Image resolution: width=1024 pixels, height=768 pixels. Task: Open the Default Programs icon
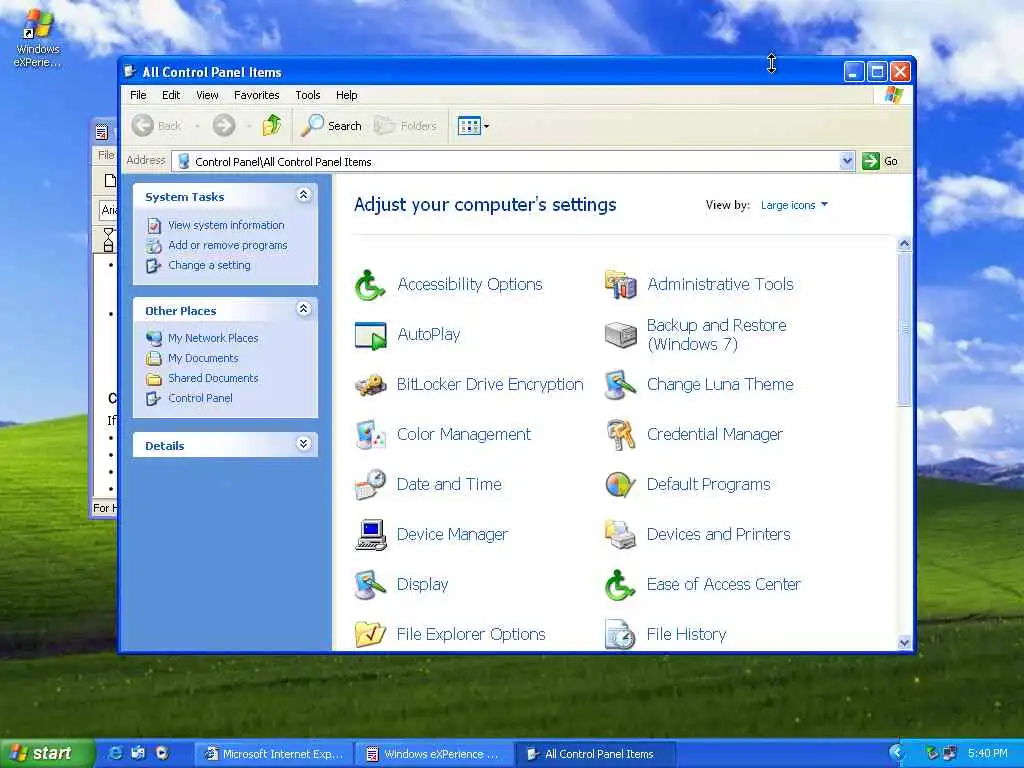tap(620, 485)
